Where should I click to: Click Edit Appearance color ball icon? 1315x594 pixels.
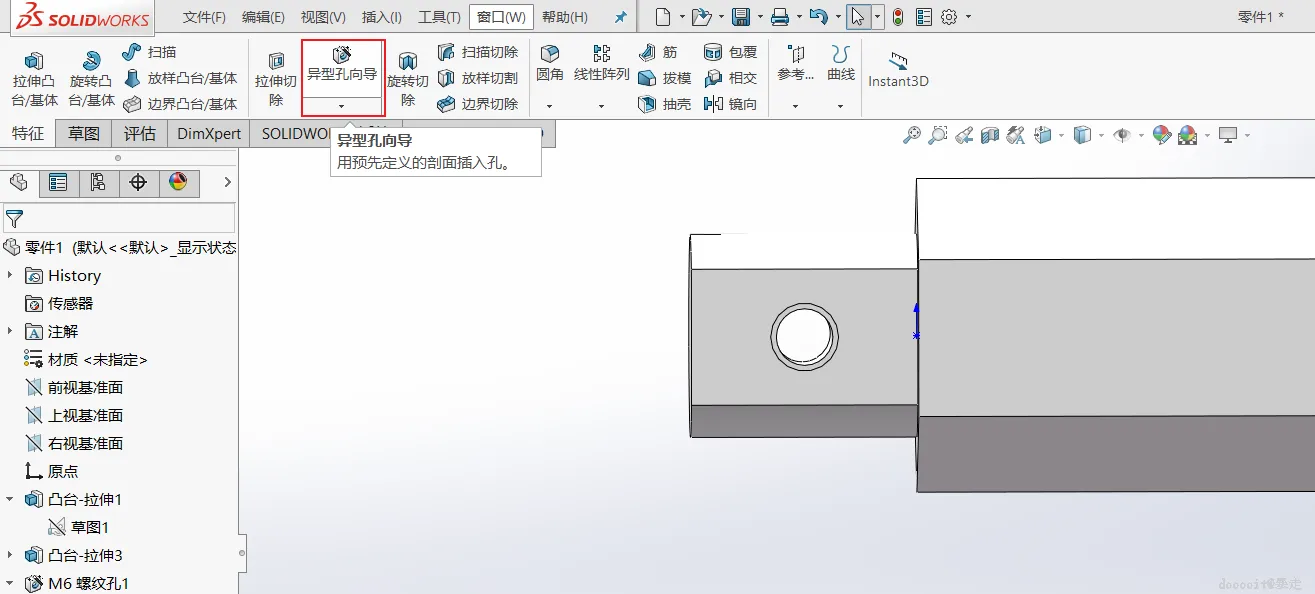(1162, 135)
